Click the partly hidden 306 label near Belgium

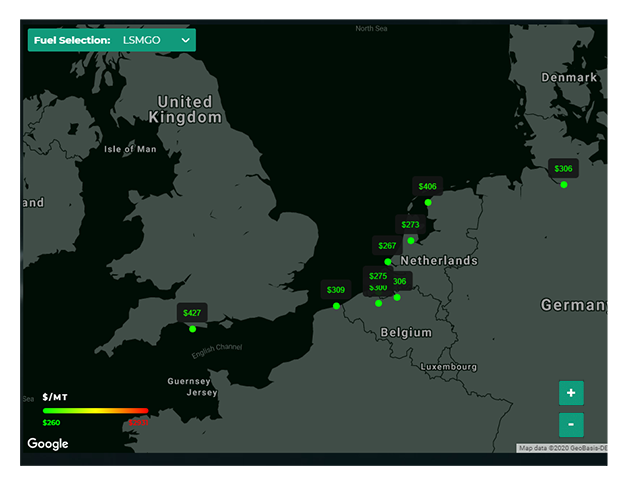pyautogui.click(x=402, y=281)
